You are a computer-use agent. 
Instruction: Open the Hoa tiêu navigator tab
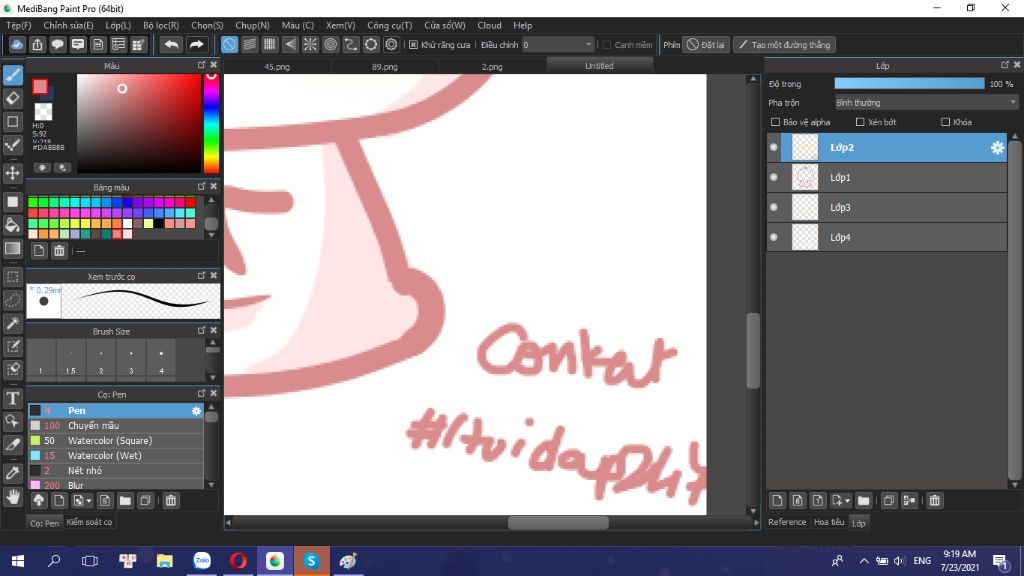tap(829, 522)
